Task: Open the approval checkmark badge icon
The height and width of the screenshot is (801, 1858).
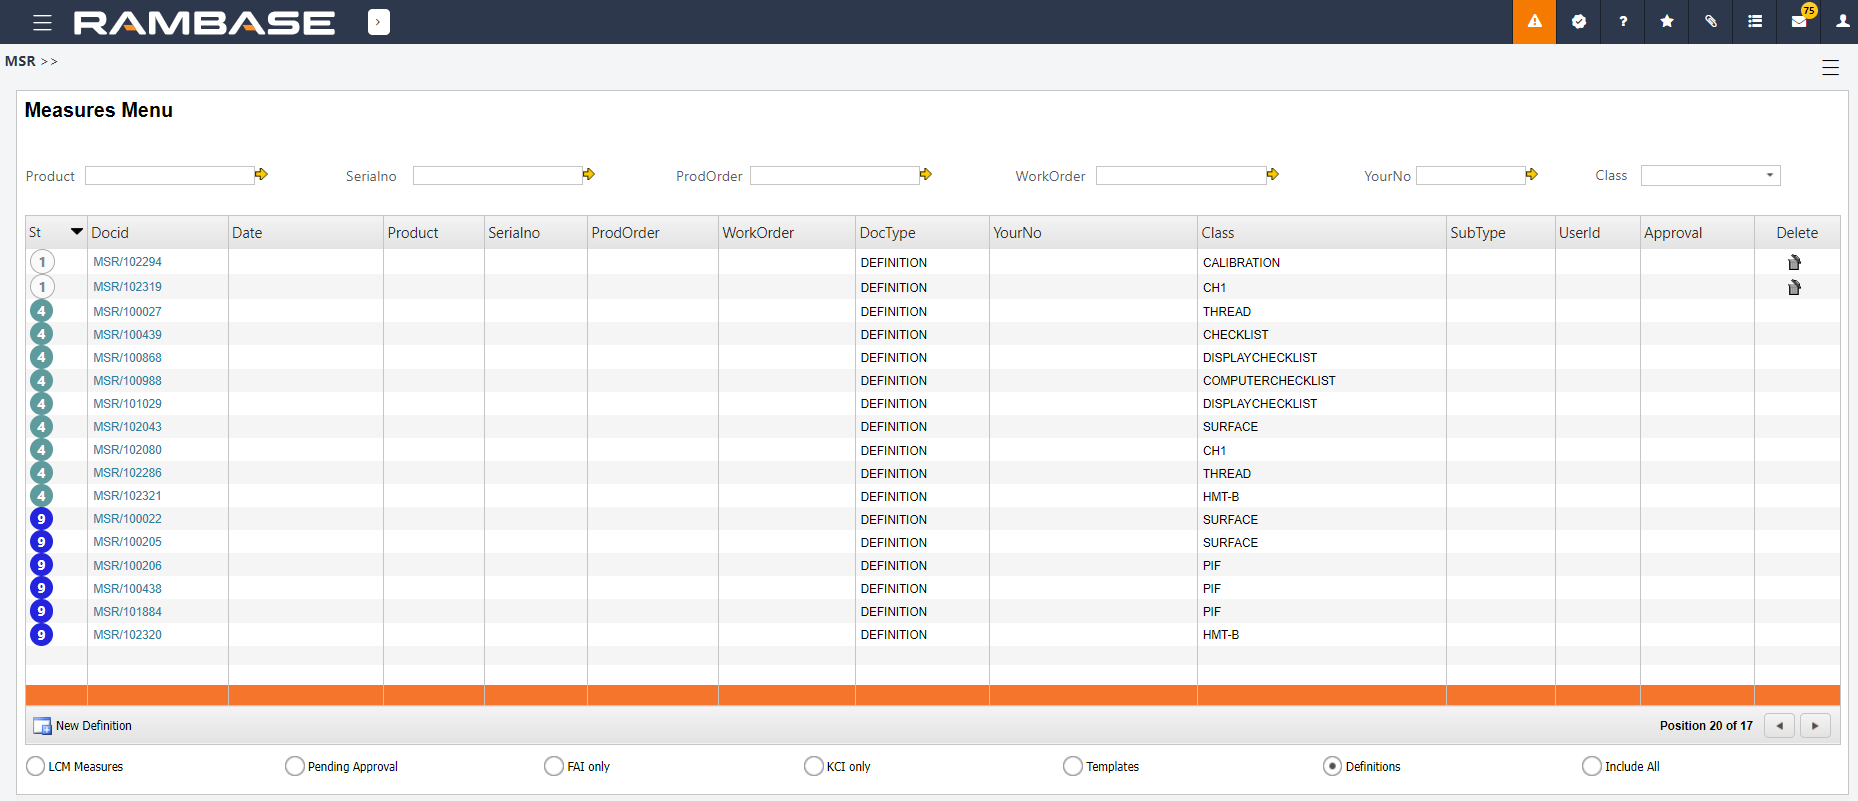Action: (x=1579, y=22)
